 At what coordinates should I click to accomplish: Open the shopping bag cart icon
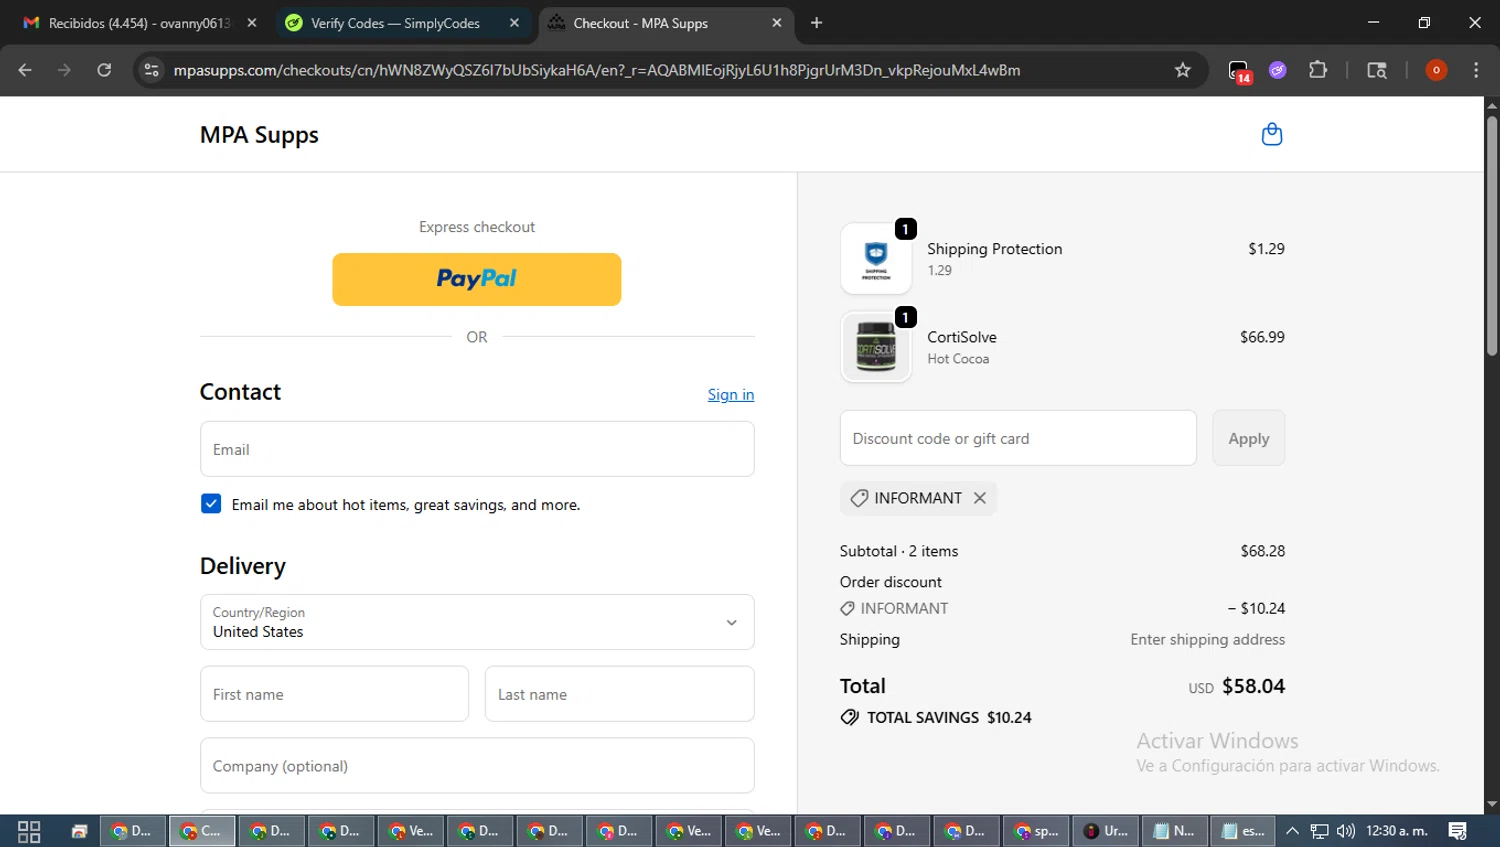[1271, 134]
